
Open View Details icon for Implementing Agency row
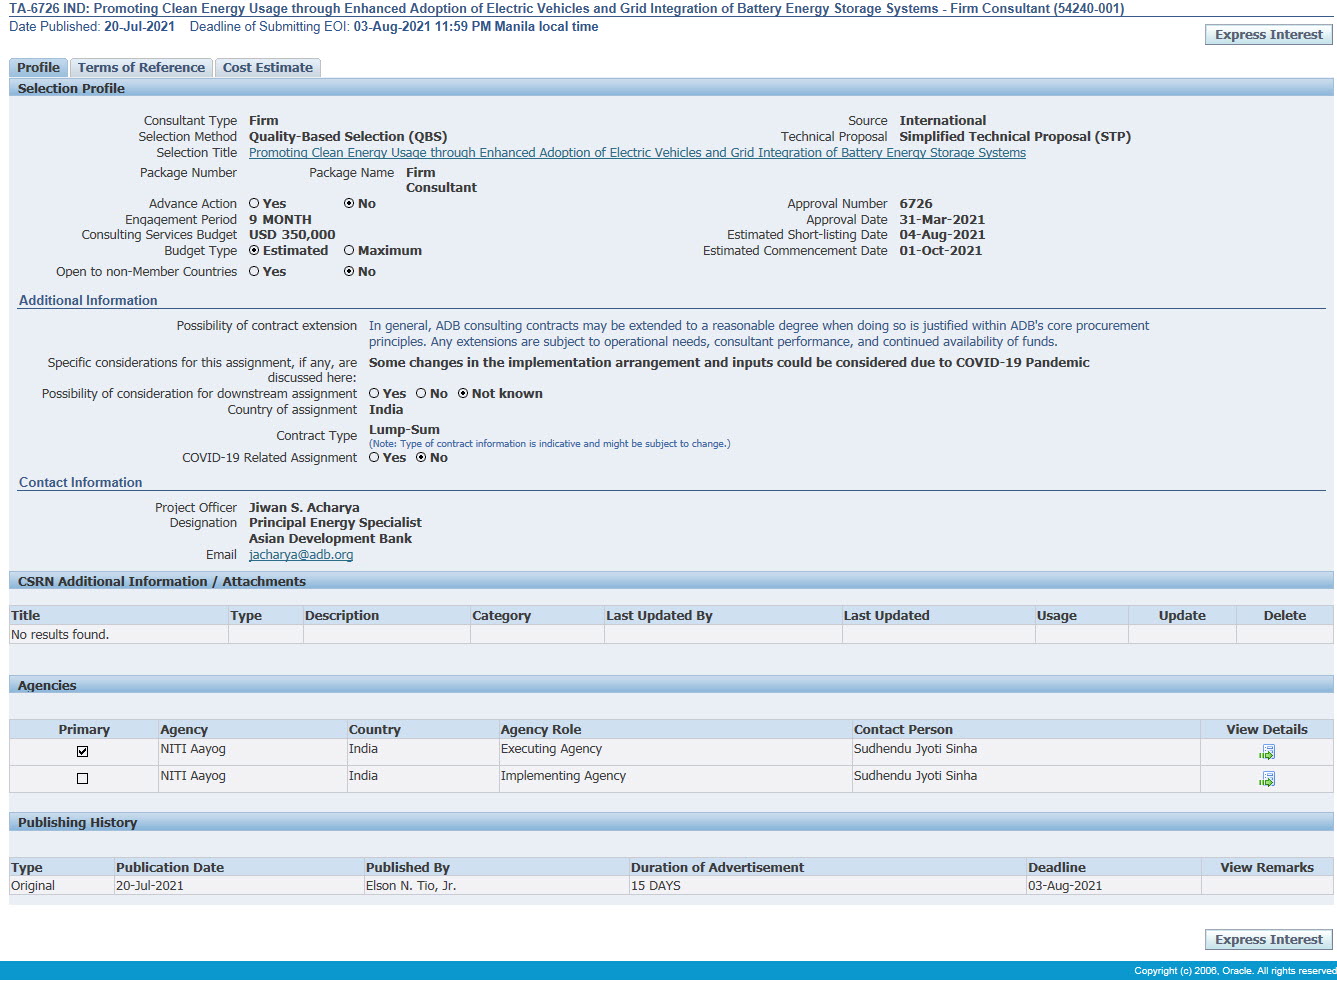1266,779
